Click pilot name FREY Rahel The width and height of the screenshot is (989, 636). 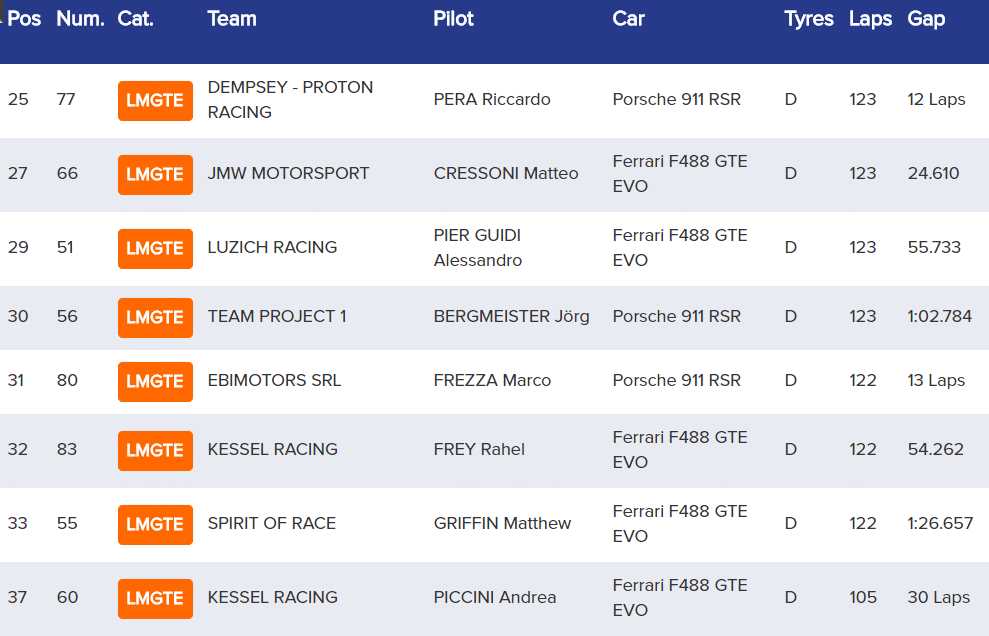(x=479, y=450)
